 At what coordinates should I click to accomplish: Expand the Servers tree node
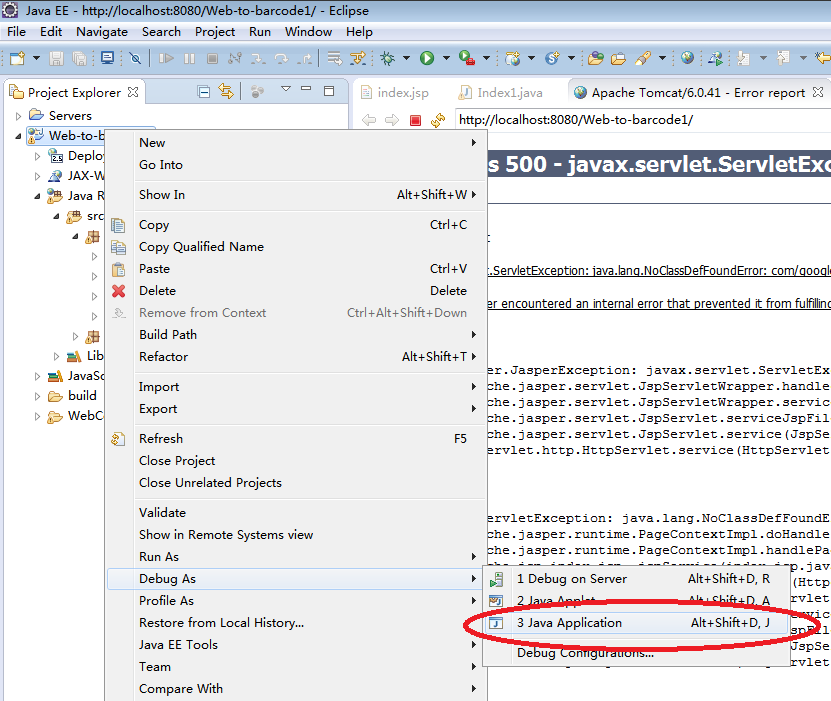(19, 116)
